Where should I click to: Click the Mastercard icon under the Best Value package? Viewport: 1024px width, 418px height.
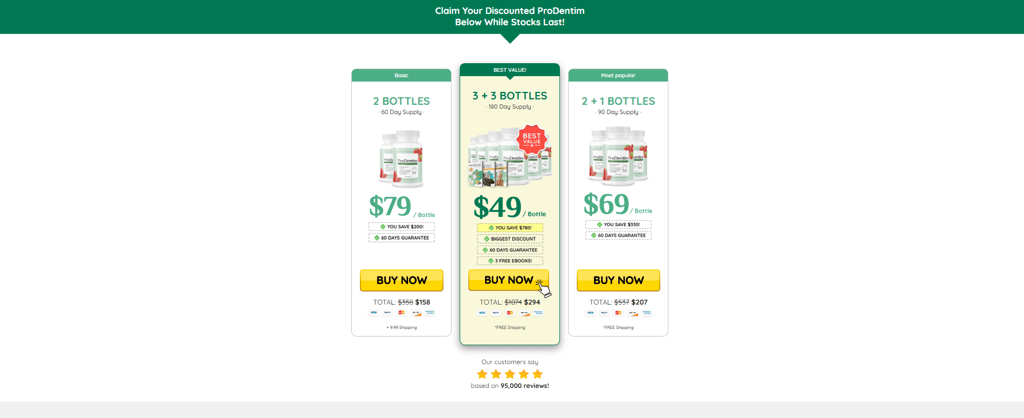[x=509, y=312]
